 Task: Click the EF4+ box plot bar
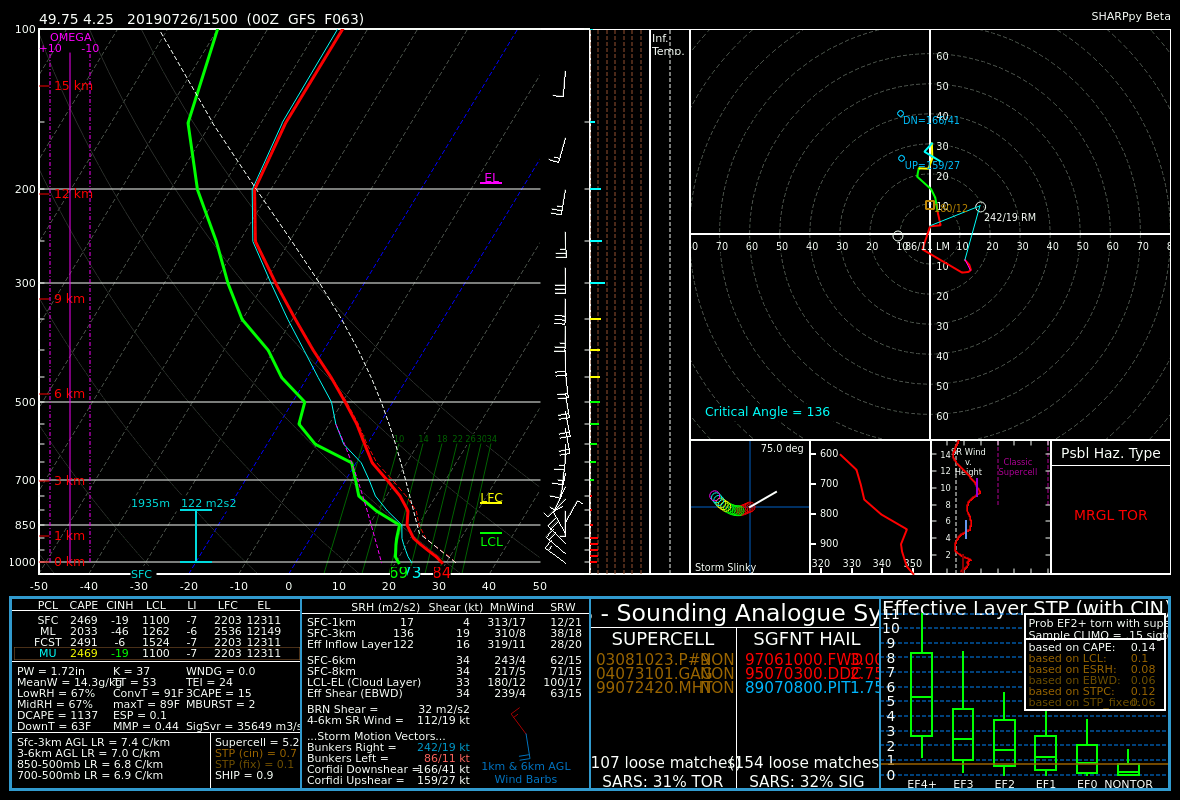[921, 694]
